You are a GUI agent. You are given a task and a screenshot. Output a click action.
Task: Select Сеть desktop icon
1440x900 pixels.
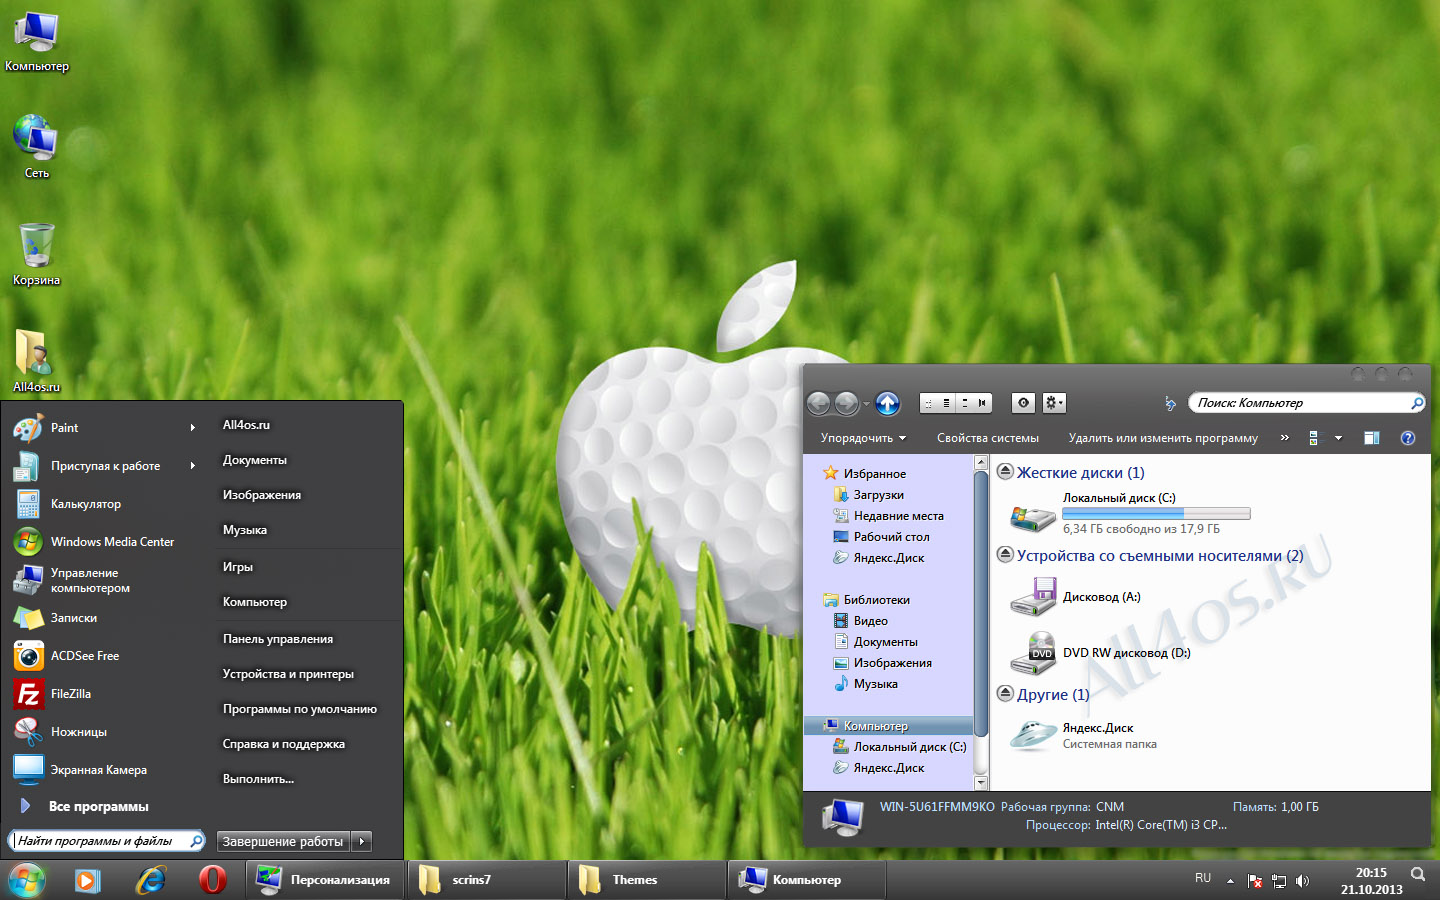click(36, 147)
